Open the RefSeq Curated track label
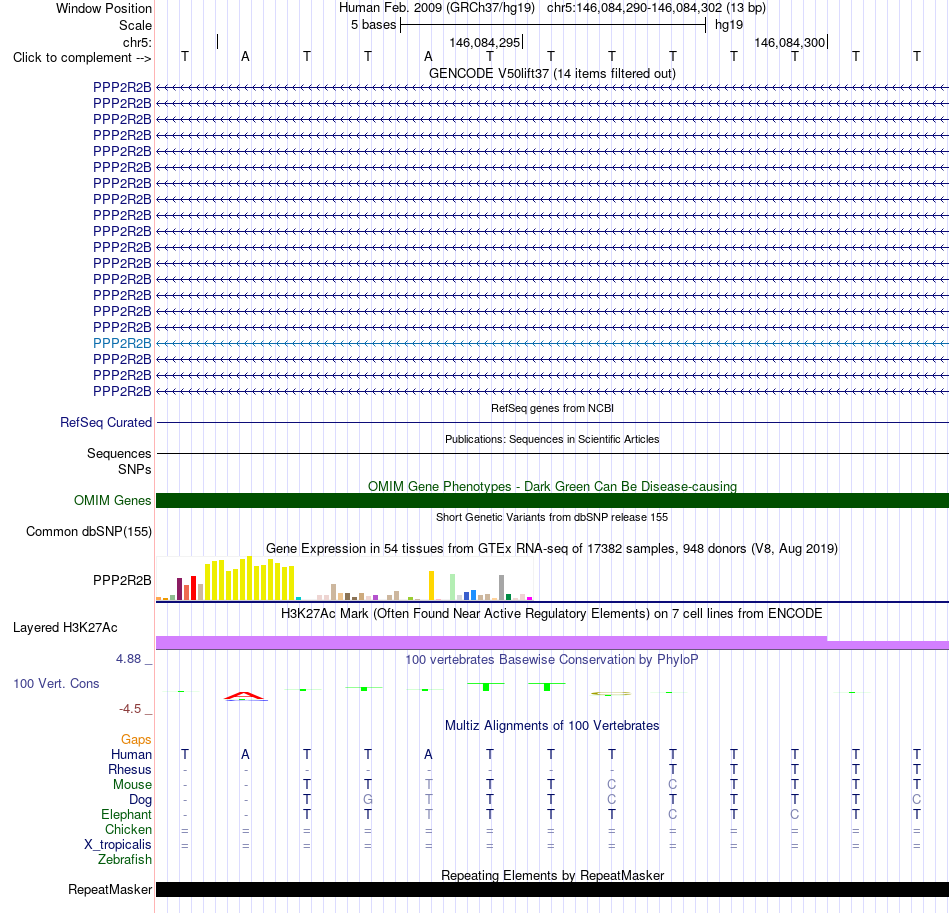 coord(105,422)
